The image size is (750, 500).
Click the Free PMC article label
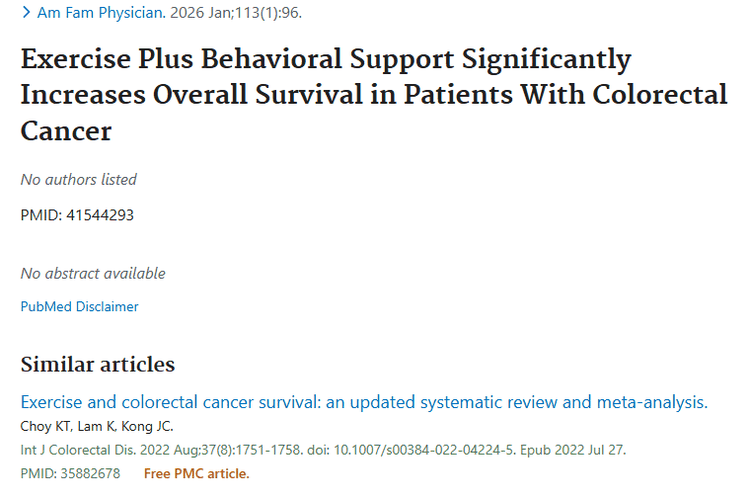(x=196, y=473)
